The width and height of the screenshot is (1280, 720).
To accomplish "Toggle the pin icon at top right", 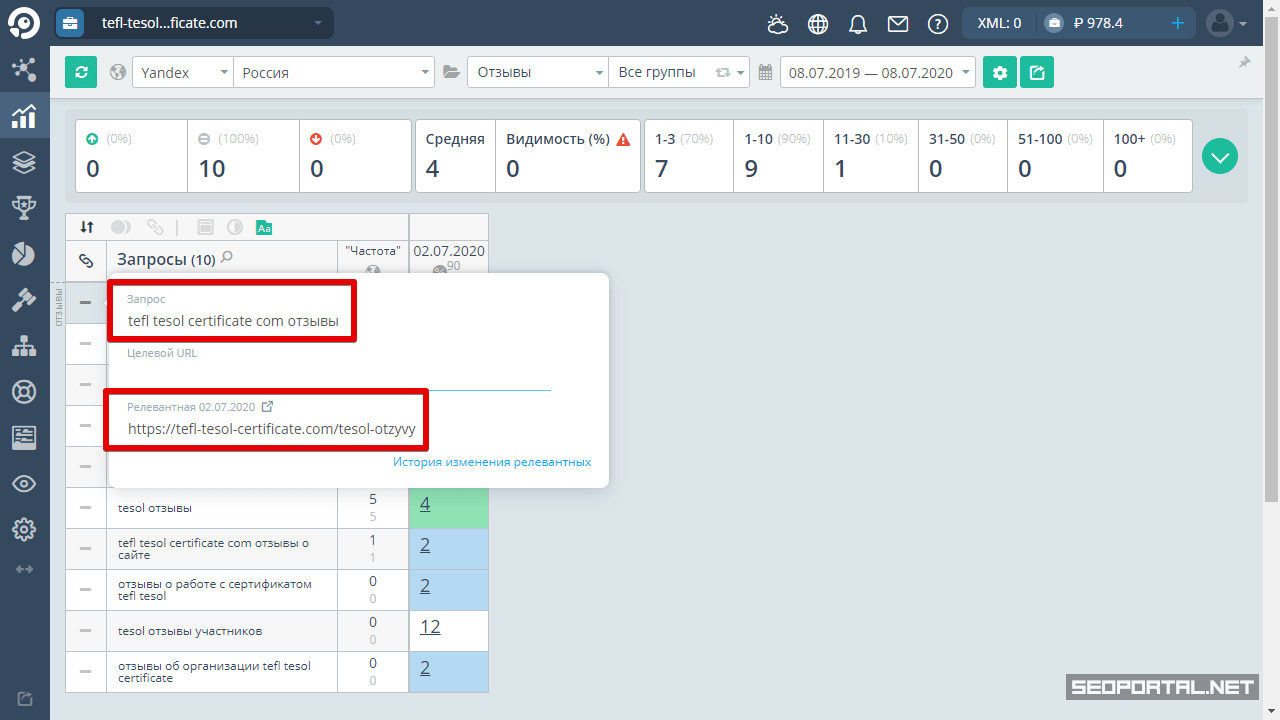I will [1244, 63].
